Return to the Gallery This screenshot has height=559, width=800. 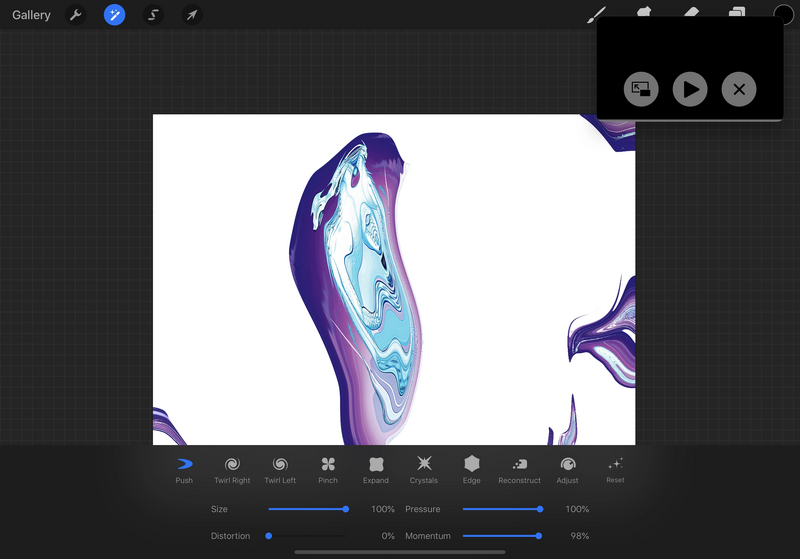pyautogui.click(x=31, y=15)
